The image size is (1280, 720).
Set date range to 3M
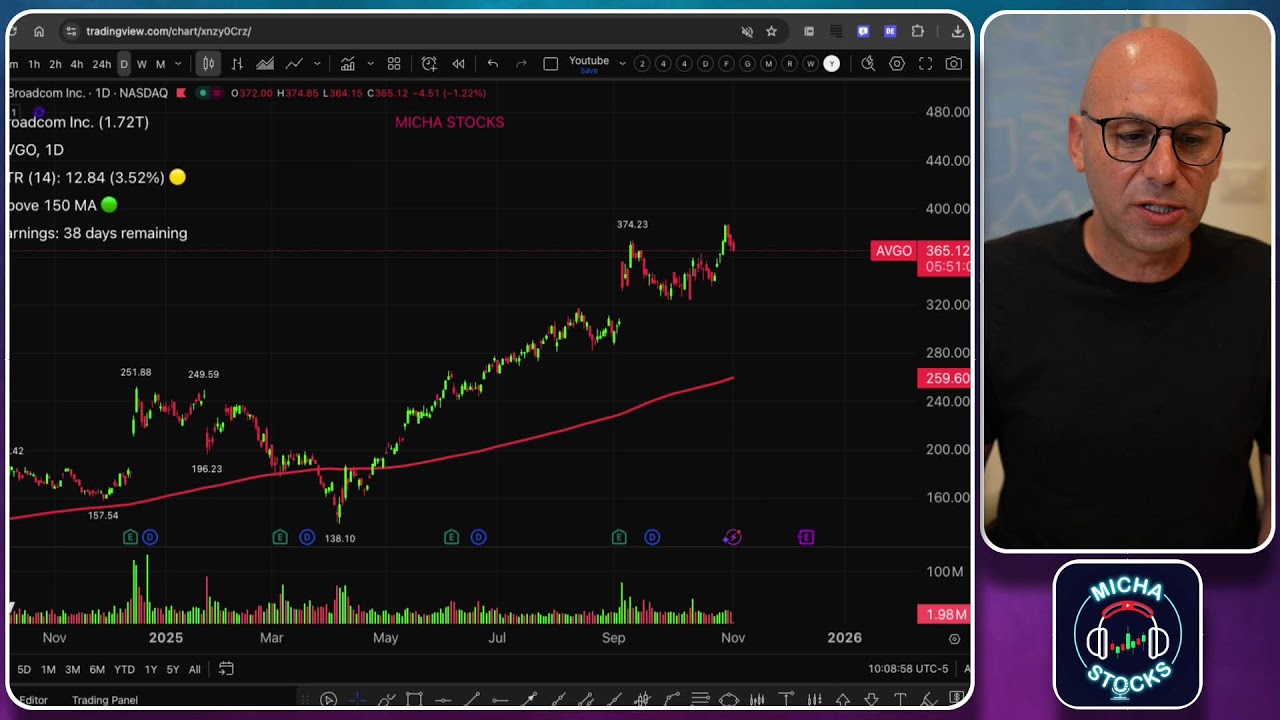pos(72,670)
